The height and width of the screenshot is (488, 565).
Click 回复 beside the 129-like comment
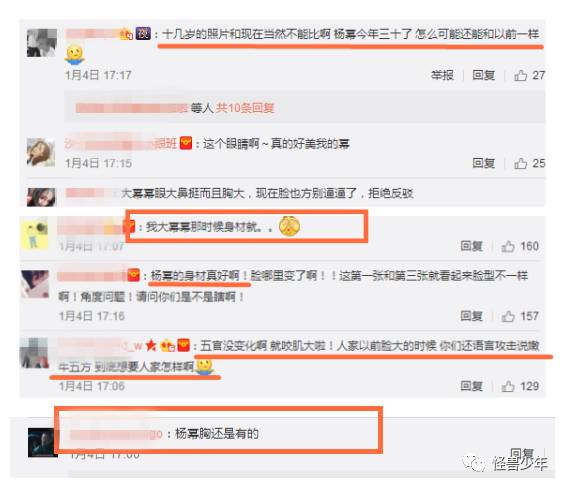(472, 386)
